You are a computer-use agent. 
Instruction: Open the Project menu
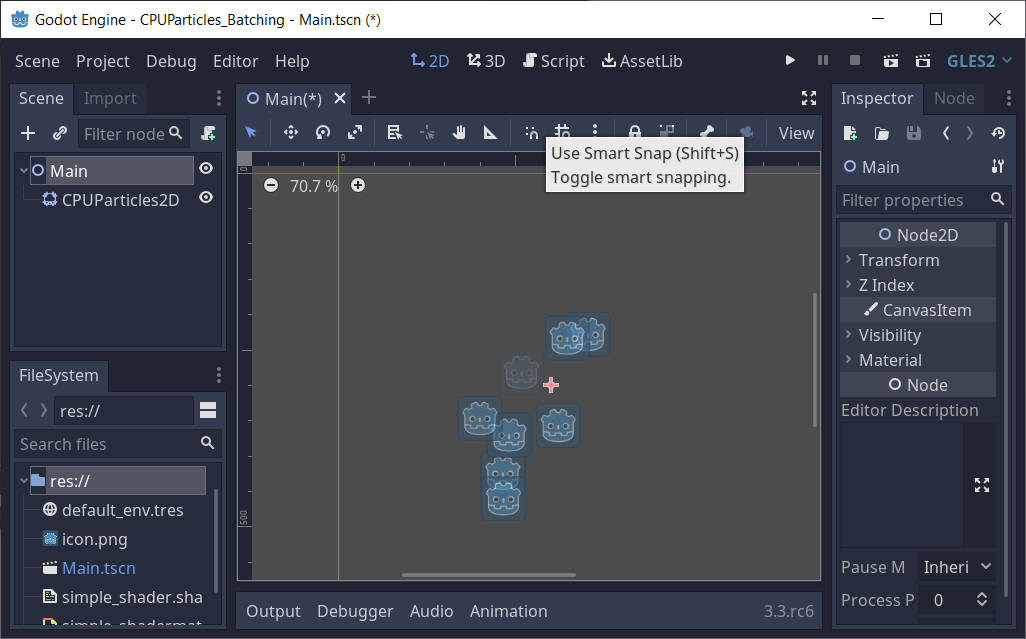coord(103,61)
